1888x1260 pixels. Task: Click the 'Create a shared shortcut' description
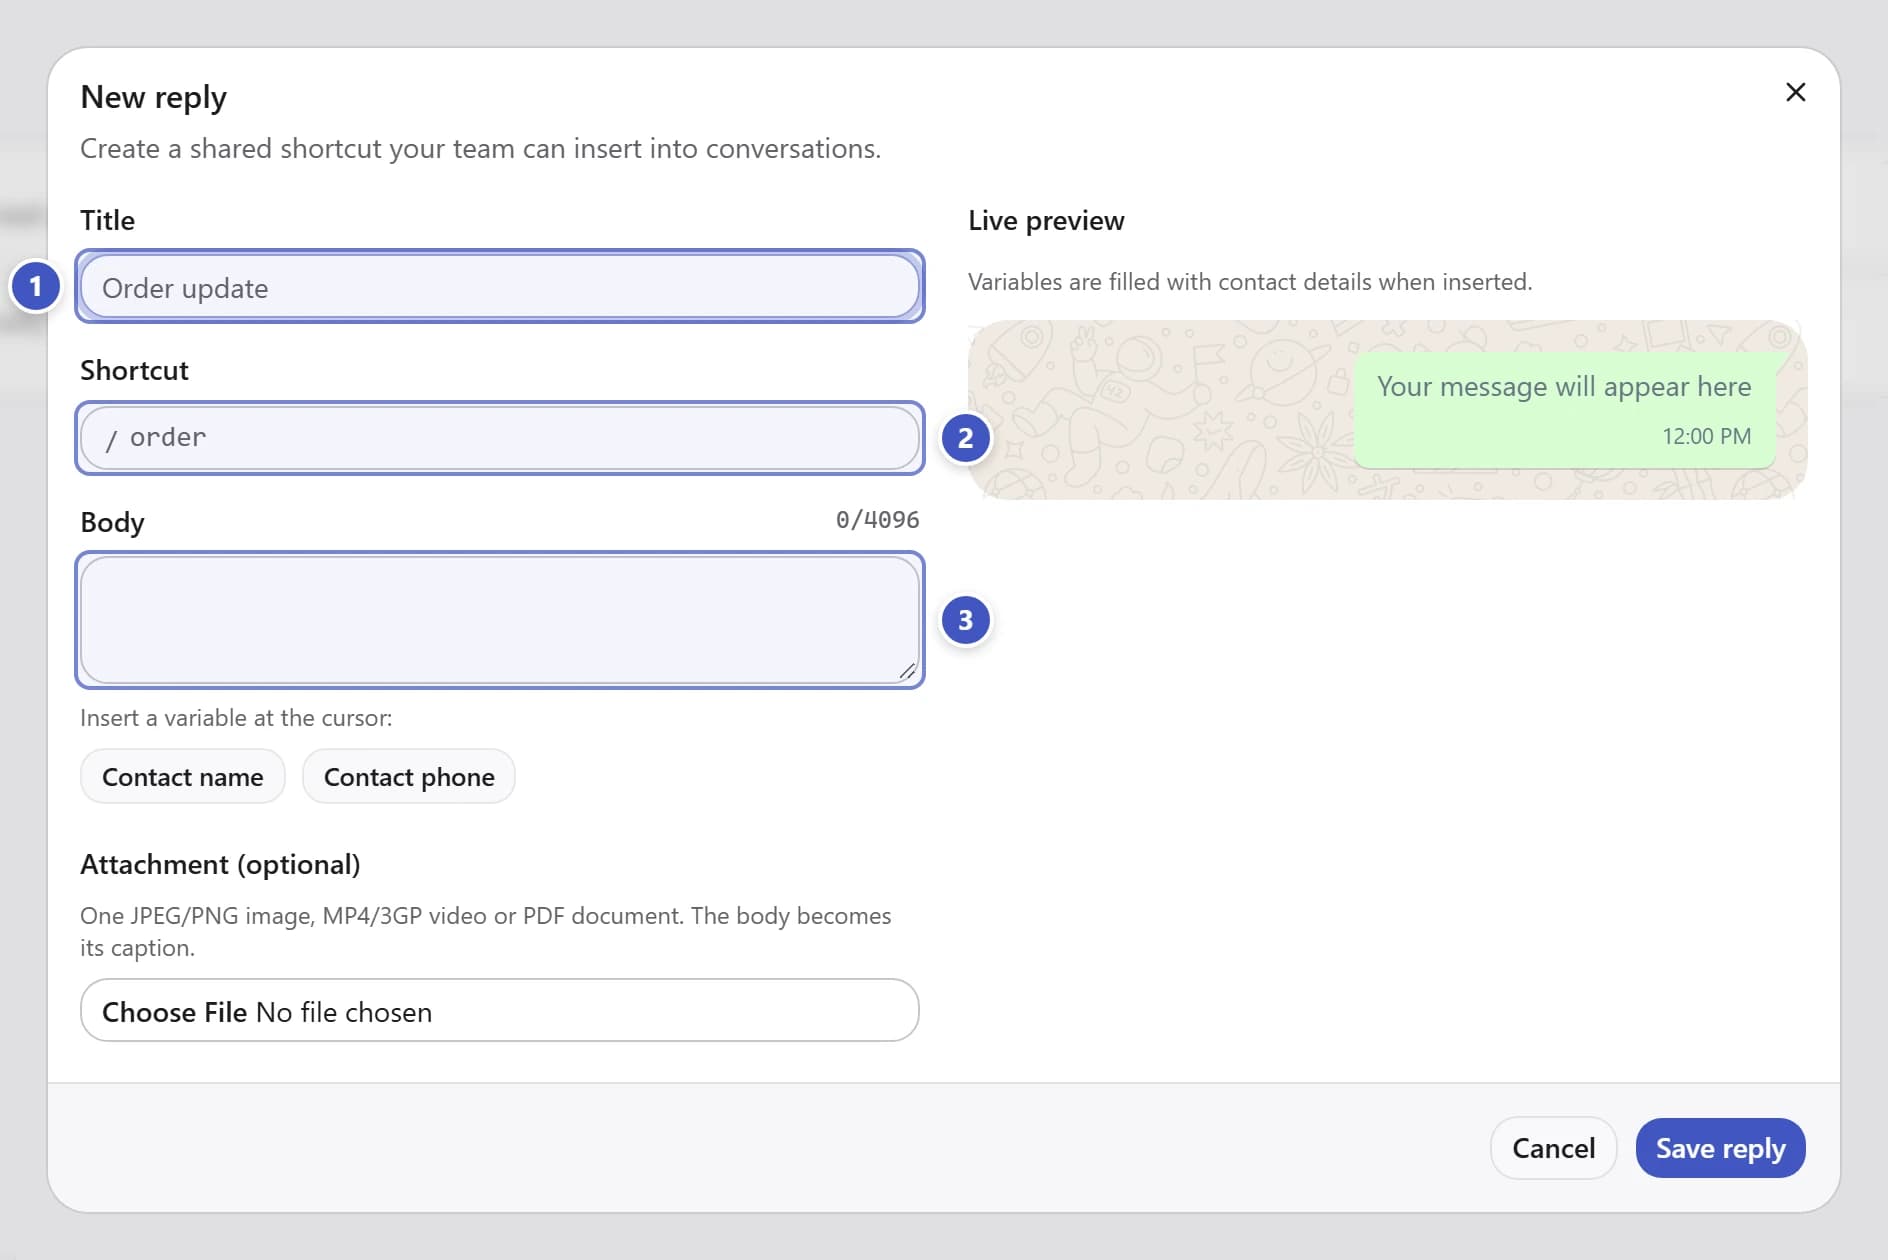[480, 148]
